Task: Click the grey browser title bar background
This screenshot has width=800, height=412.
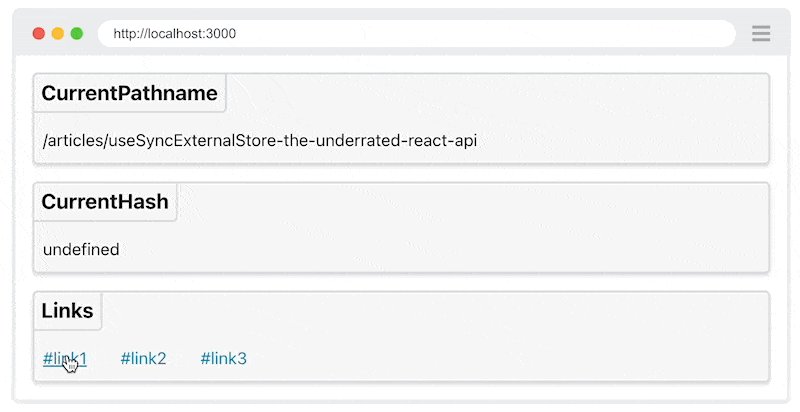Action: [743, 14]
